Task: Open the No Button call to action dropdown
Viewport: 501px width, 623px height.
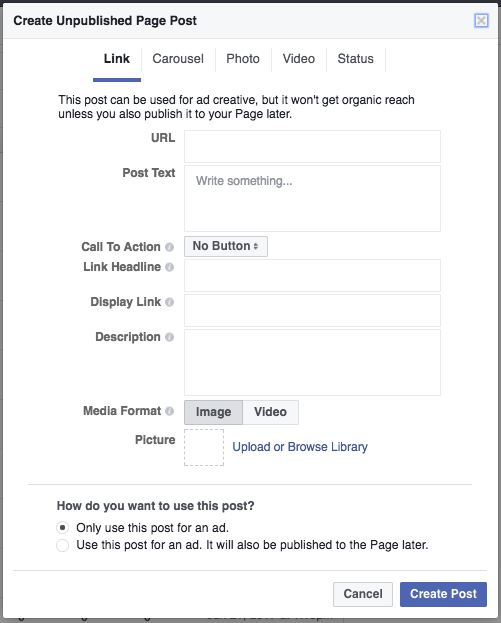Action: pyautogui.click(x=226, y=246)
